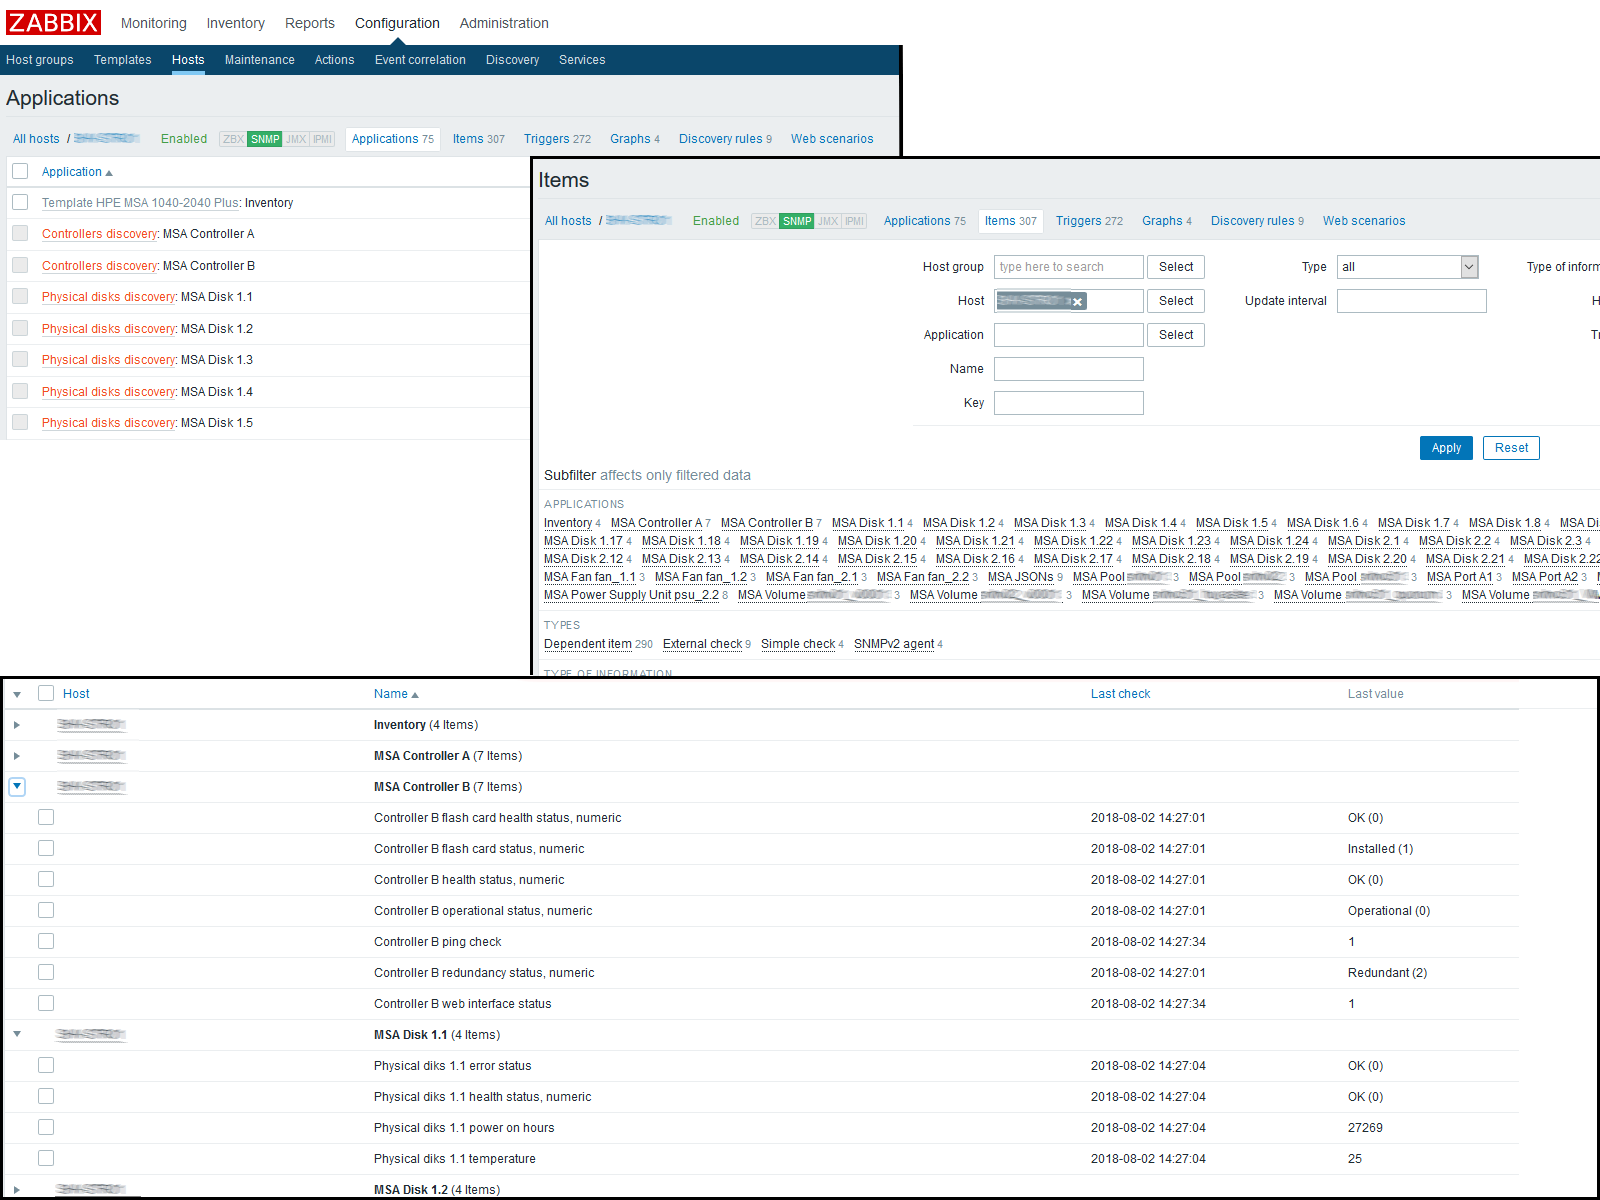Expand the Inventory items group

point(17,725)
